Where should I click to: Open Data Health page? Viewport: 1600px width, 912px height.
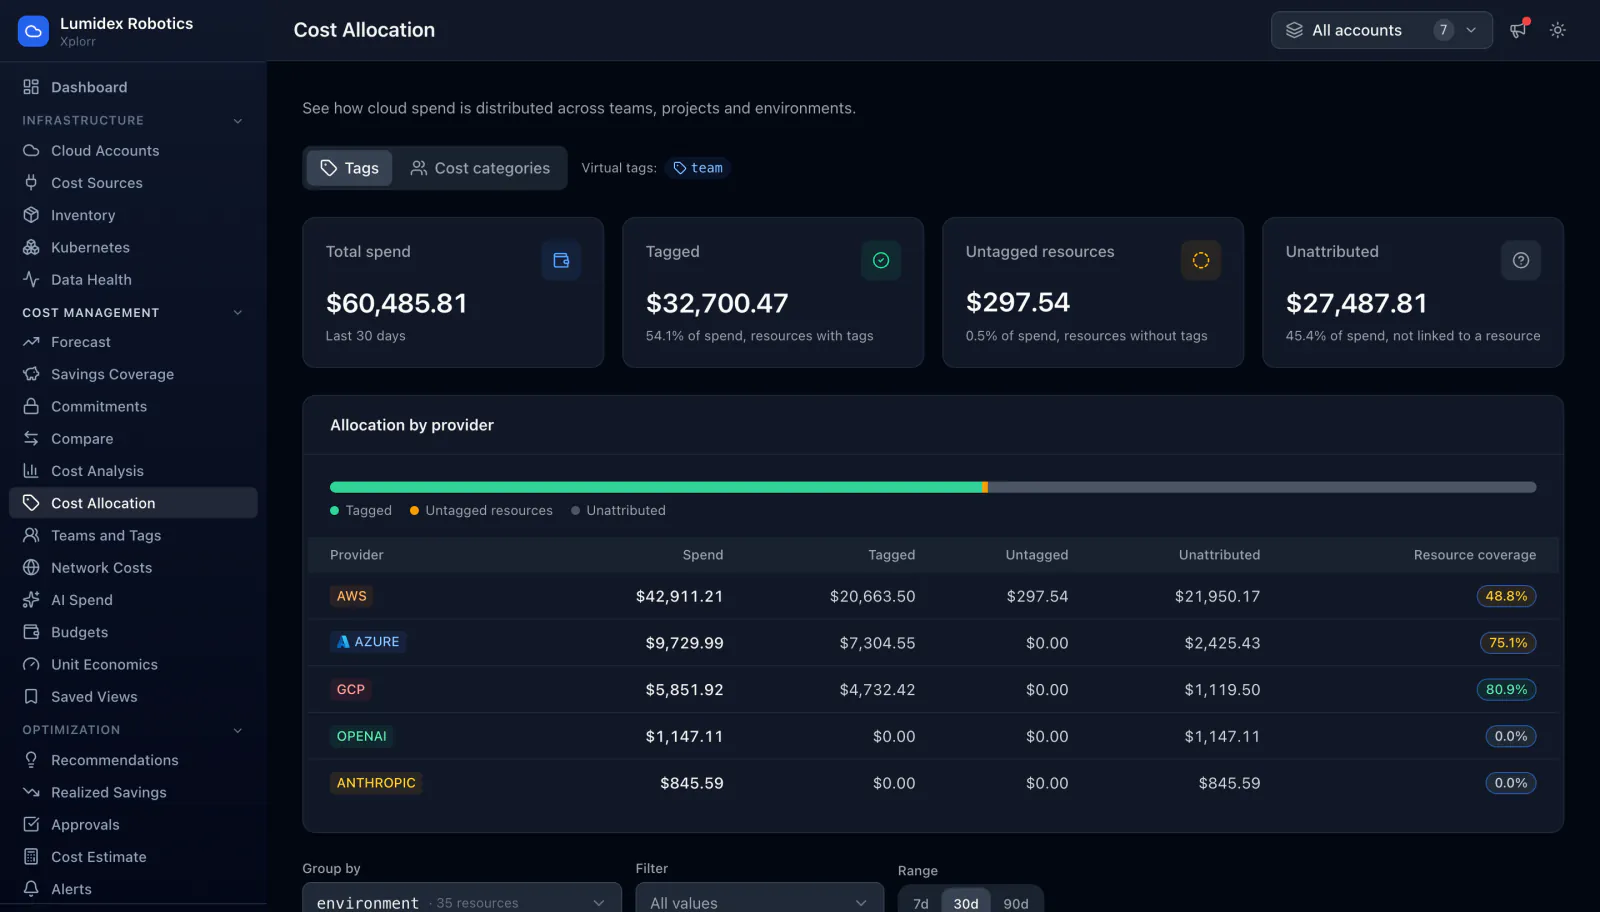[133, 280]
